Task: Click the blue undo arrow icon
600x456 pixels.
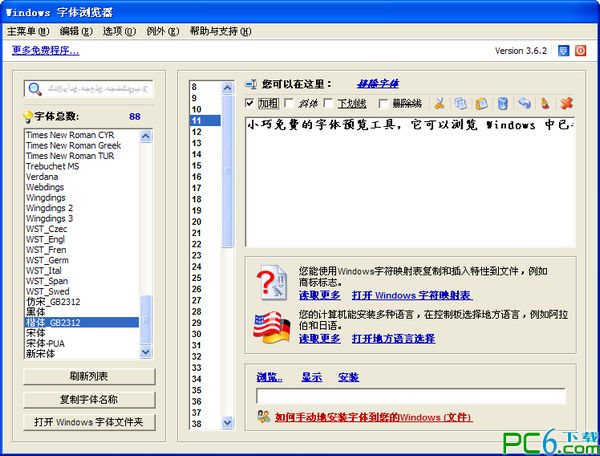Action: (524, 103)
